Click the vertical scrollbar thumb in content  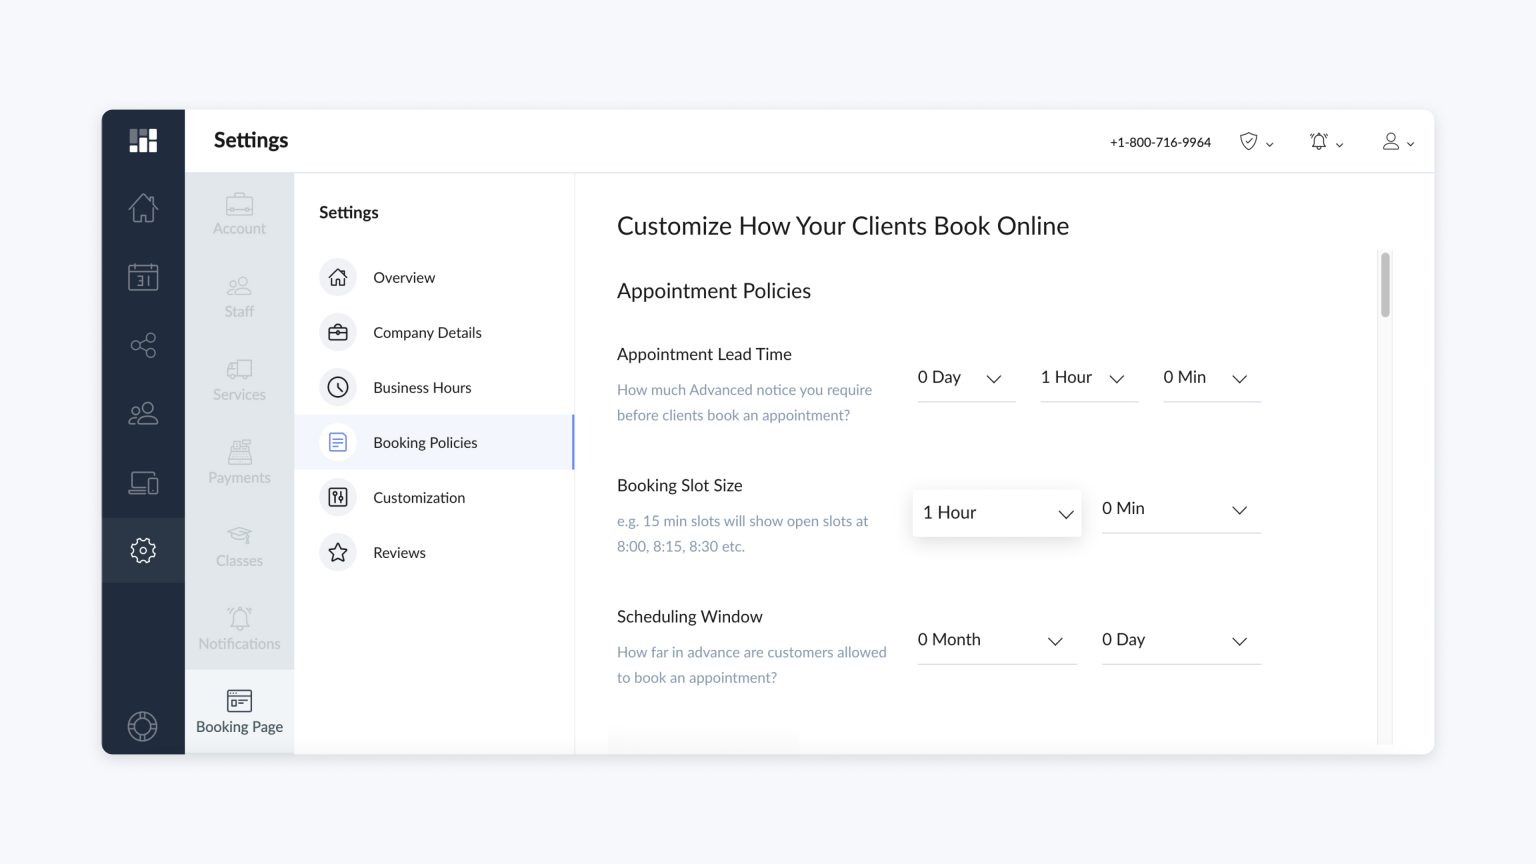point(1385,285)
